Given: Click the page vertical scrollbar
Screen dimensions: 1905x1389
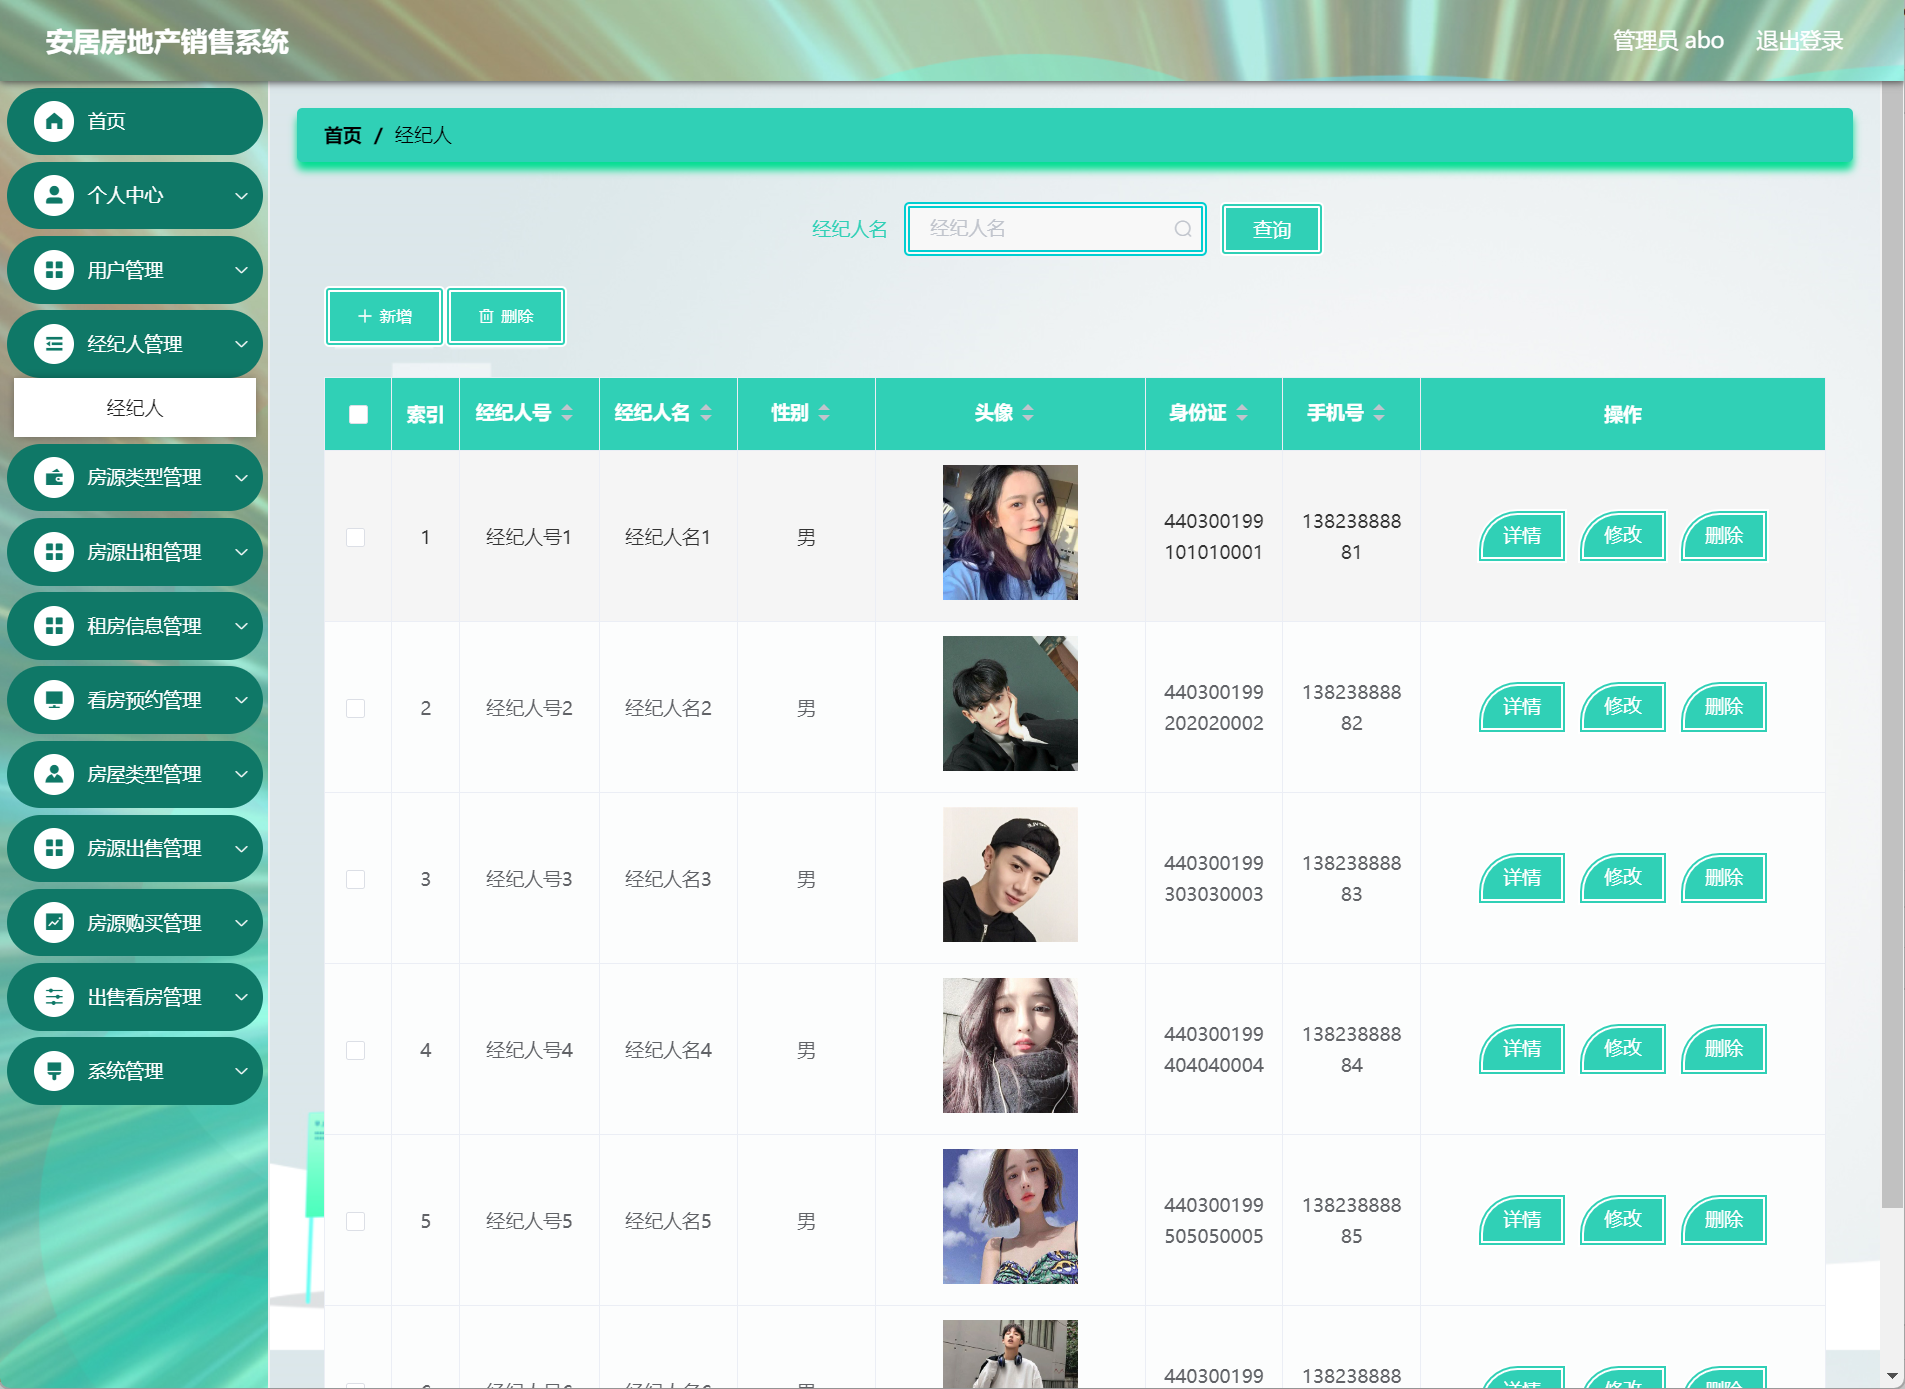Looking at the screenshot, I should coord(1892,645).
